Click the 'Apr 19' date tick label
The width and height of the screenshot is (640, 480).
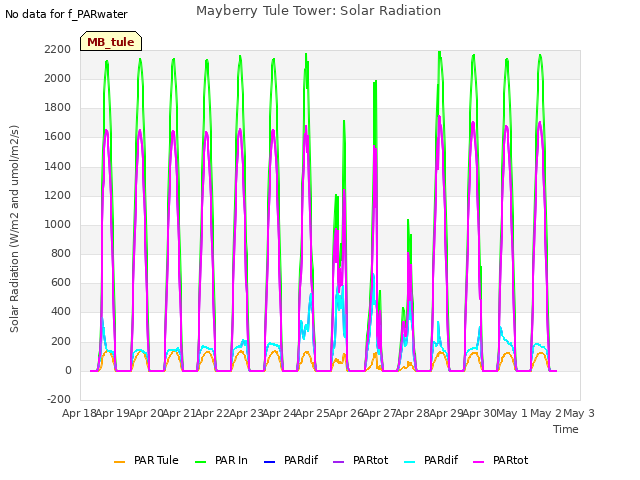click(113, 413)
